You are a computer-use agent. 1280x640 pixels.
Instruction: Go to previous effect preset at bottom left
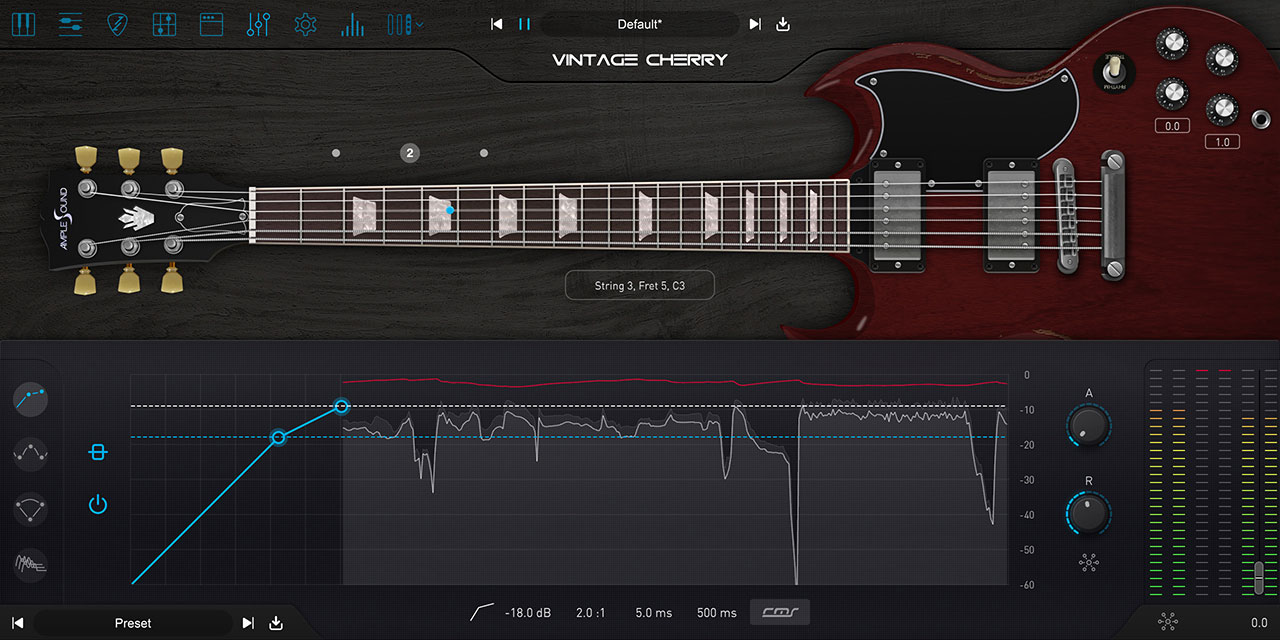point(17,623)
